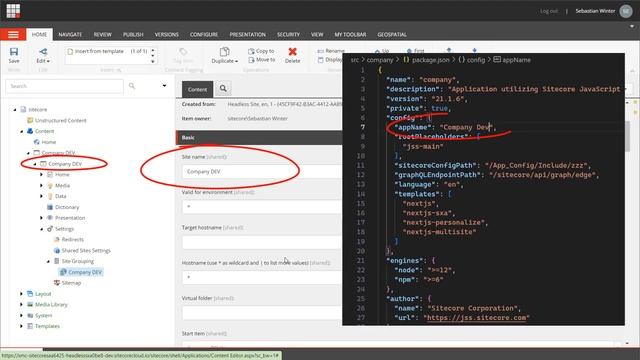Image resolution: width=640 pixels, height=360 pixels.
Task: Expand the Presentation node arrow
Action: (42, 218)
